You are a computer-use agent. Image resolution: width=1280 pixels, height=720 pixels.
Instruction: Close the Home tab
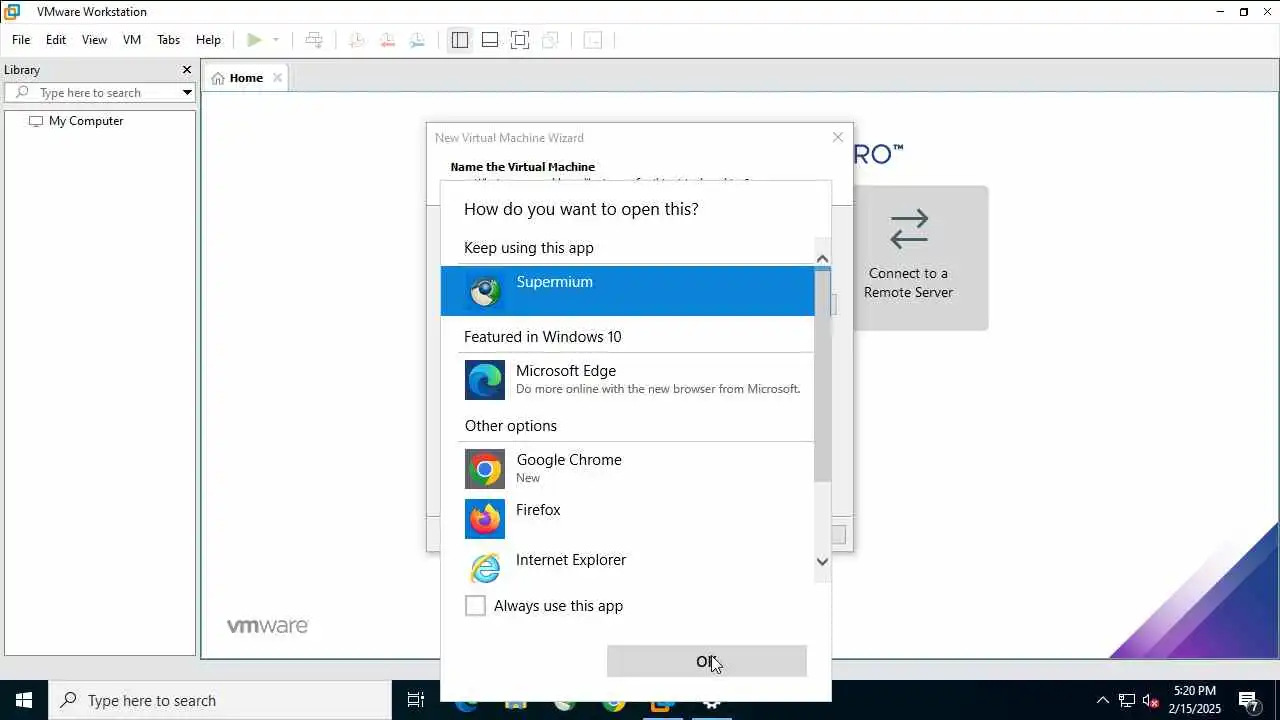click(x=278, y=78)
